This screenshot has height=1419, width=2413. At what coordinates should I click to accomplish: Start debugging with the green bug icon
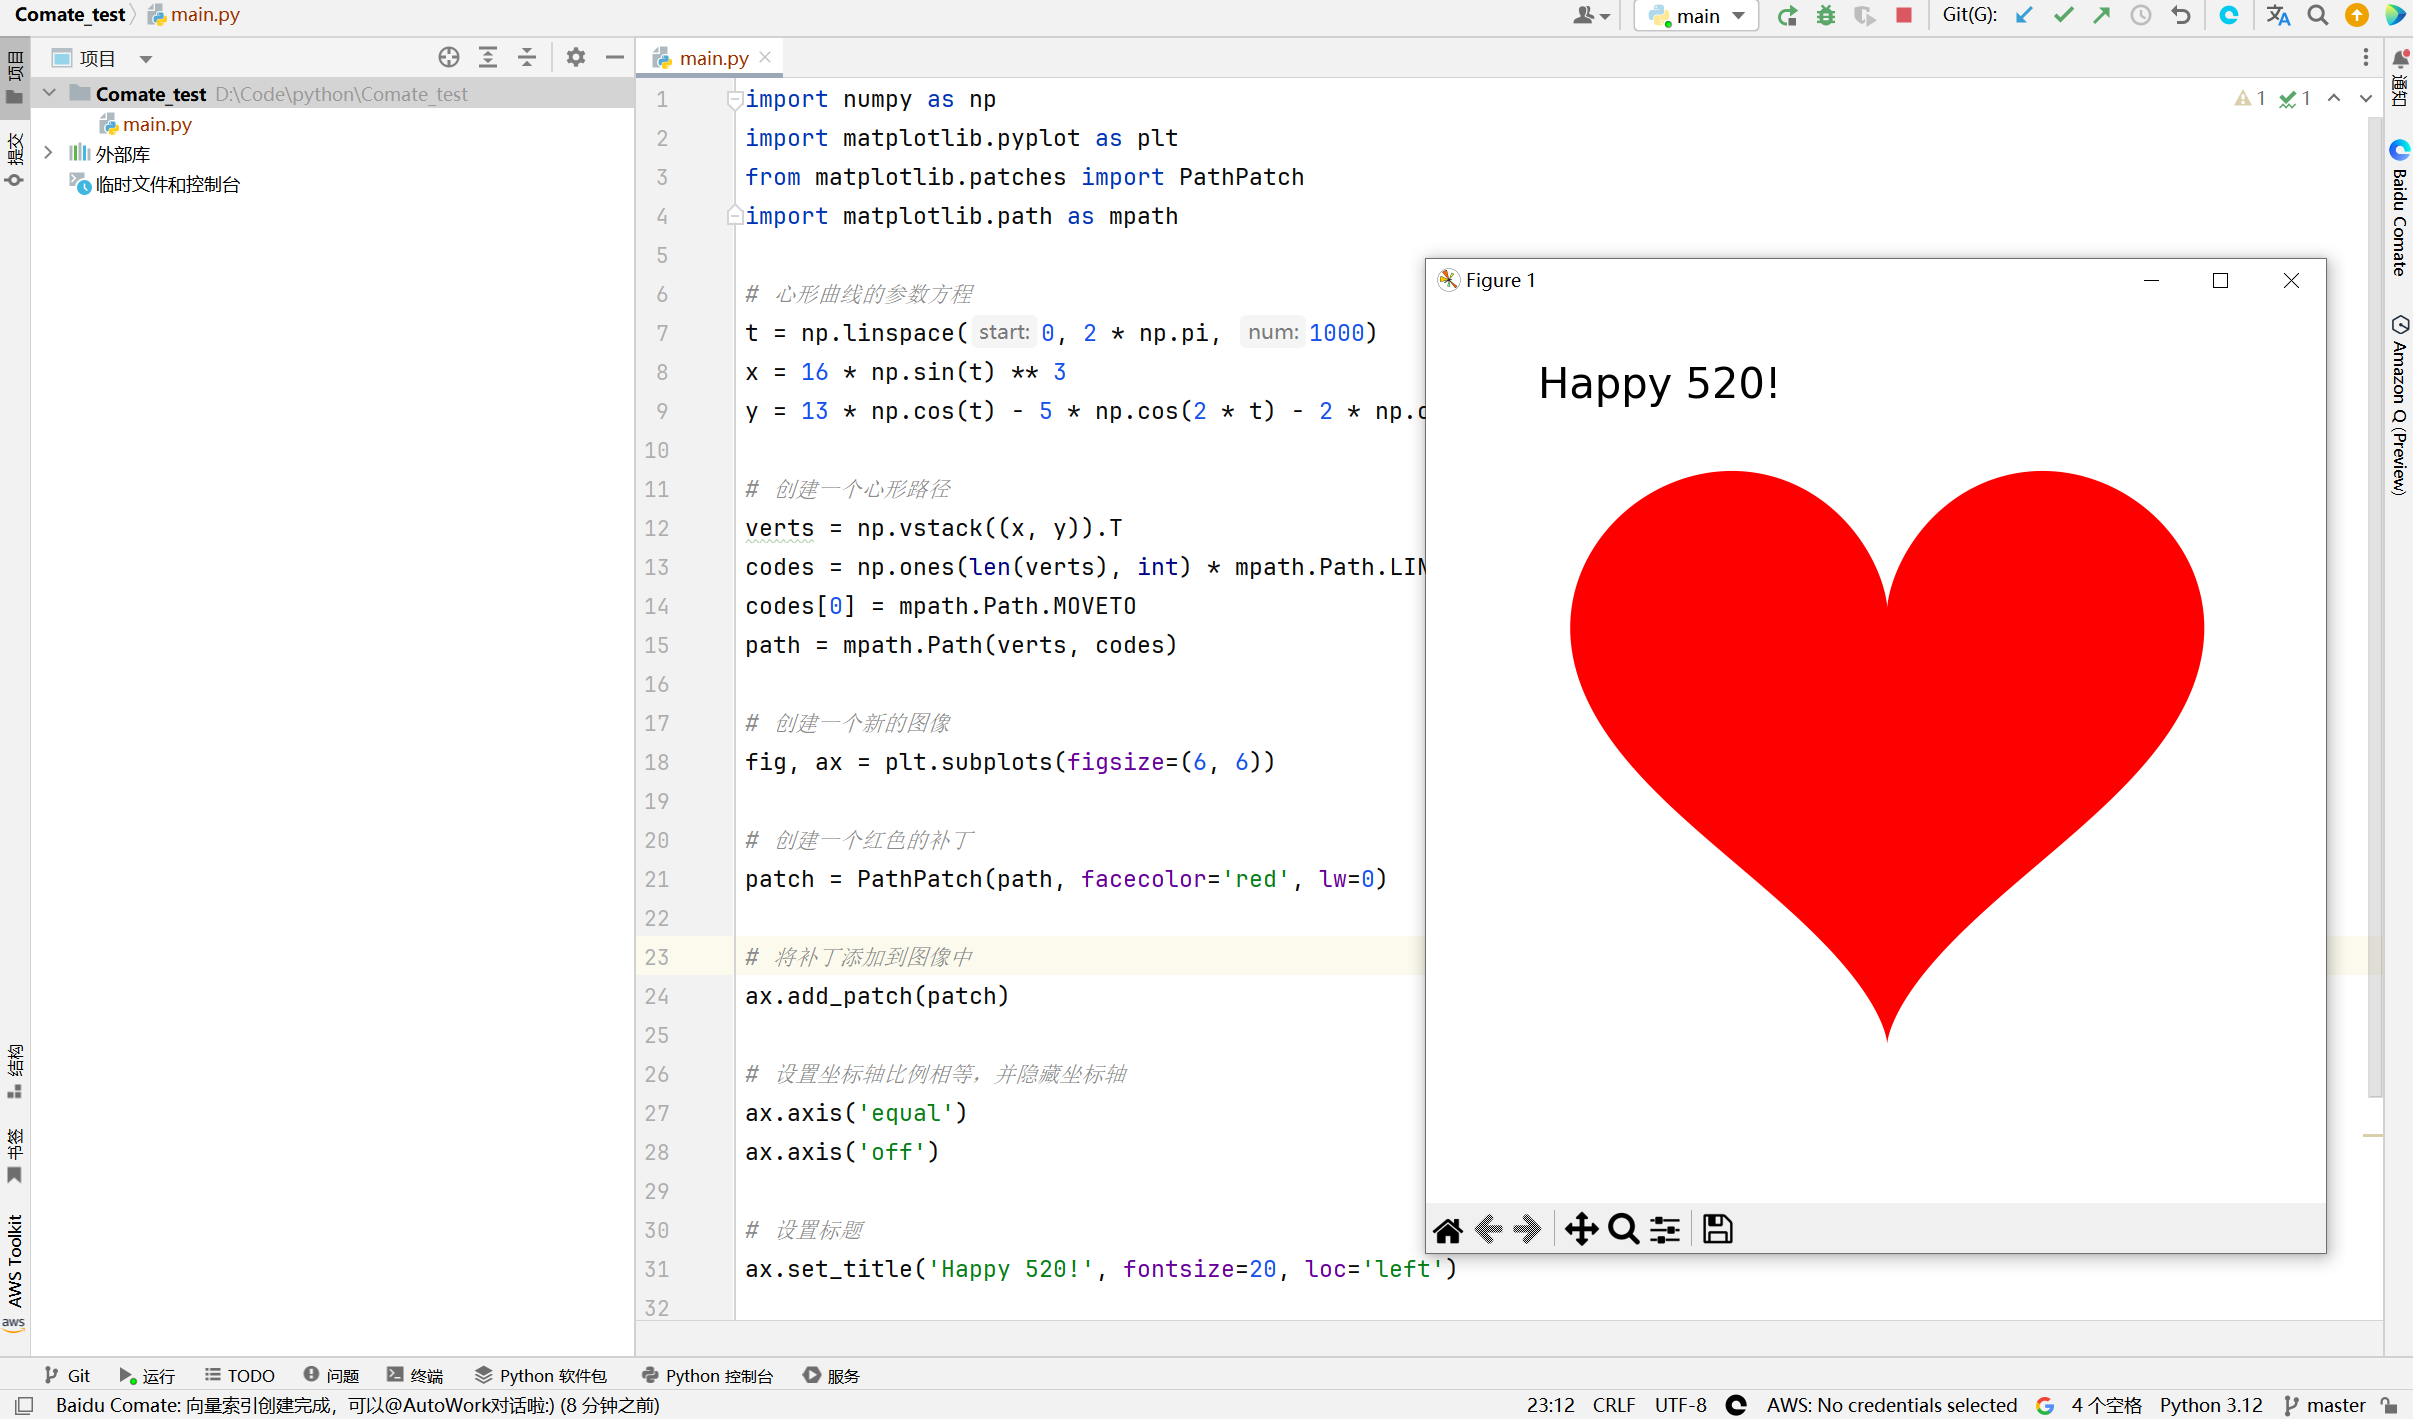1826,15
